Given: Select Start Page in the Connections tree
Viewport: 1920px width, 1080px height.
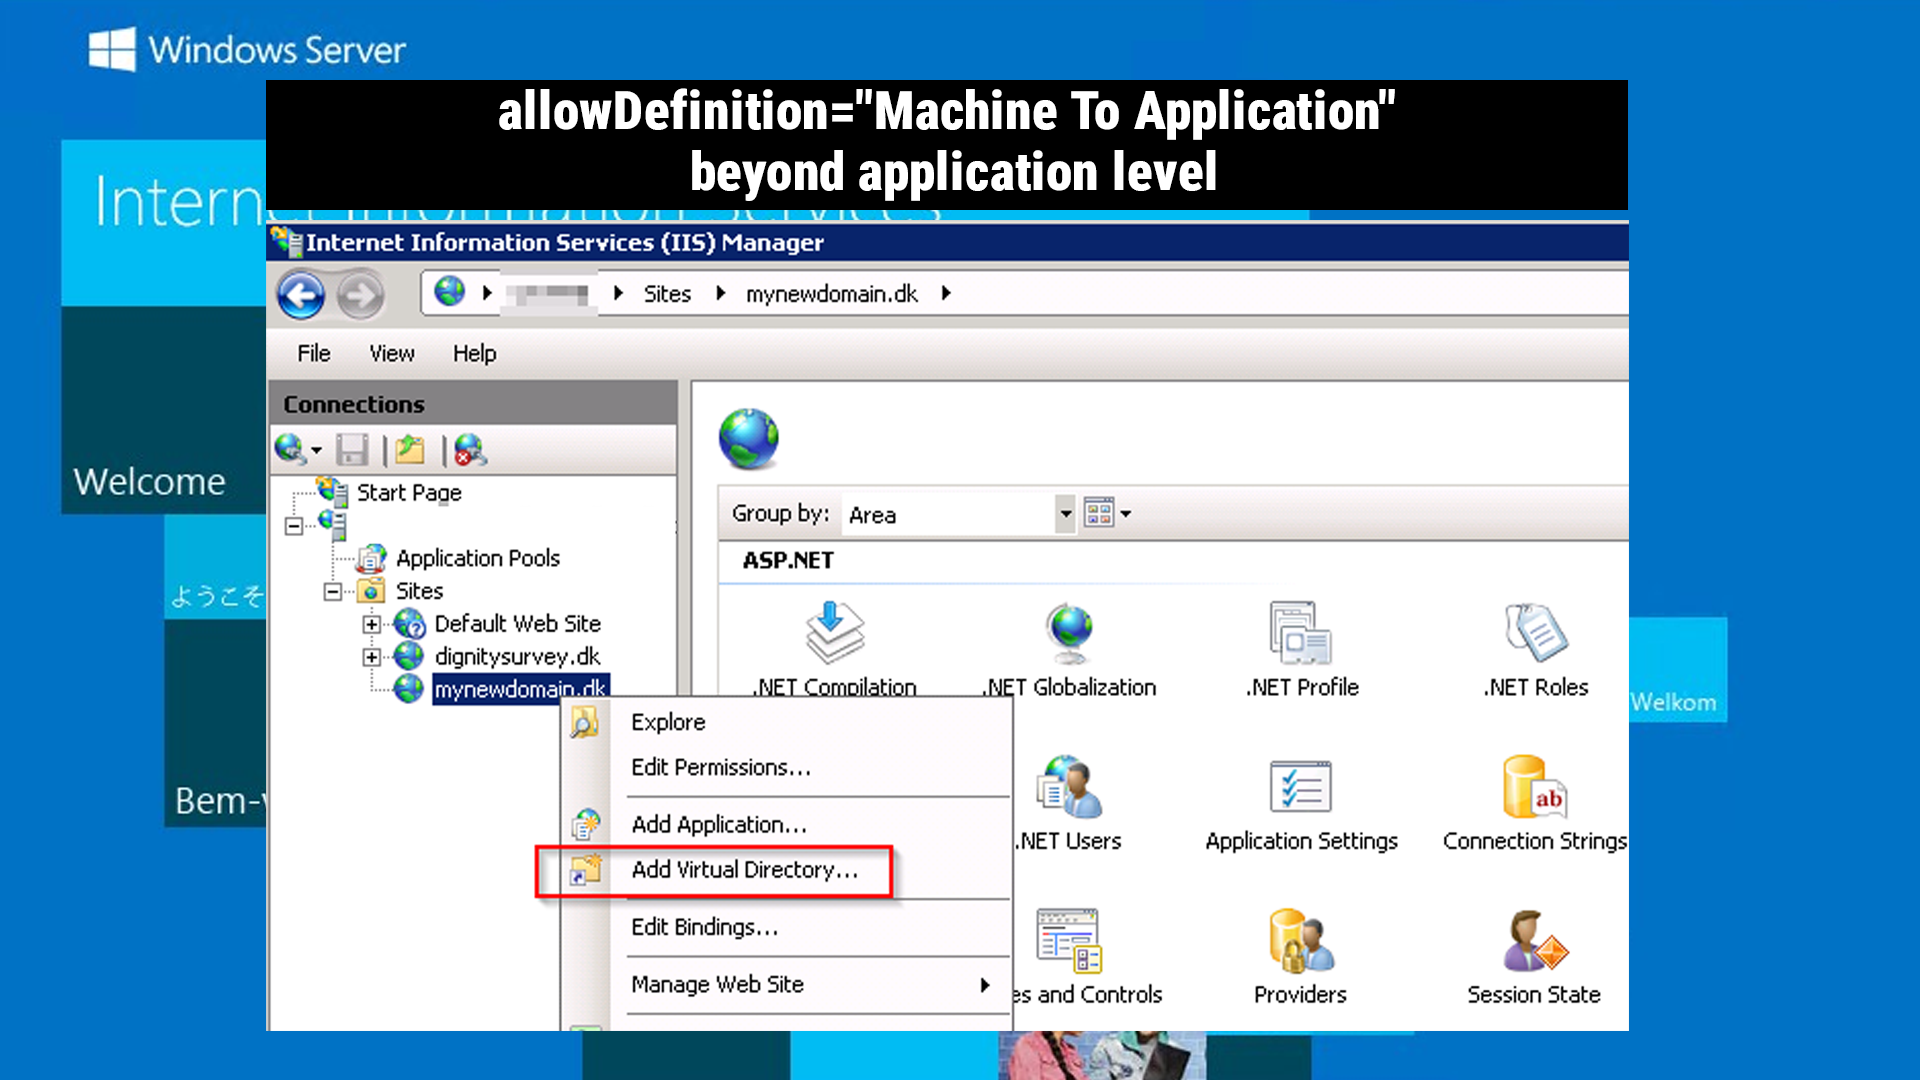Looking at the screenshot, I should point(409,493).
